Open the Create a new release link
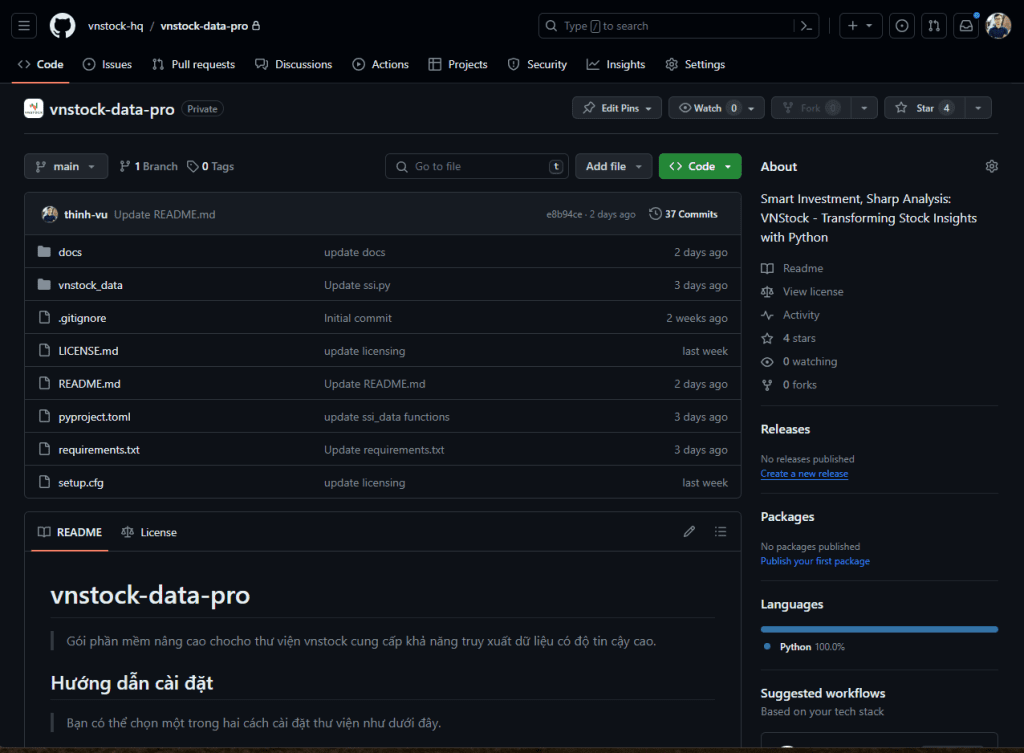The image size is (1024, 753). pyautogui.click(x=804, y=473)
